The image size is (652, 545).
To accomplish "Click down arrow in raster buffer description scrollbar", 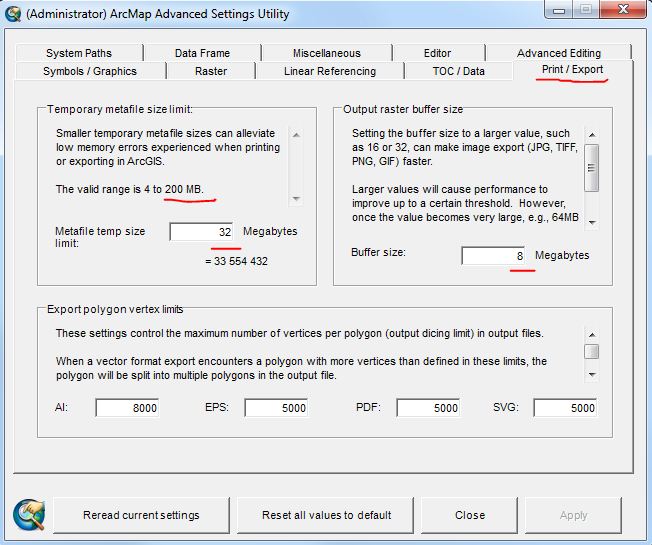I will click(592, 222).
